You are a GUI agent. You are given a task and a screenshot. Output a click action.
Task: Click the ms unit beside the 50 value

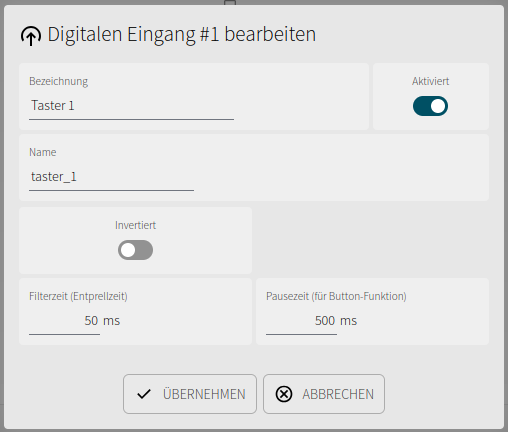point(111,321)
